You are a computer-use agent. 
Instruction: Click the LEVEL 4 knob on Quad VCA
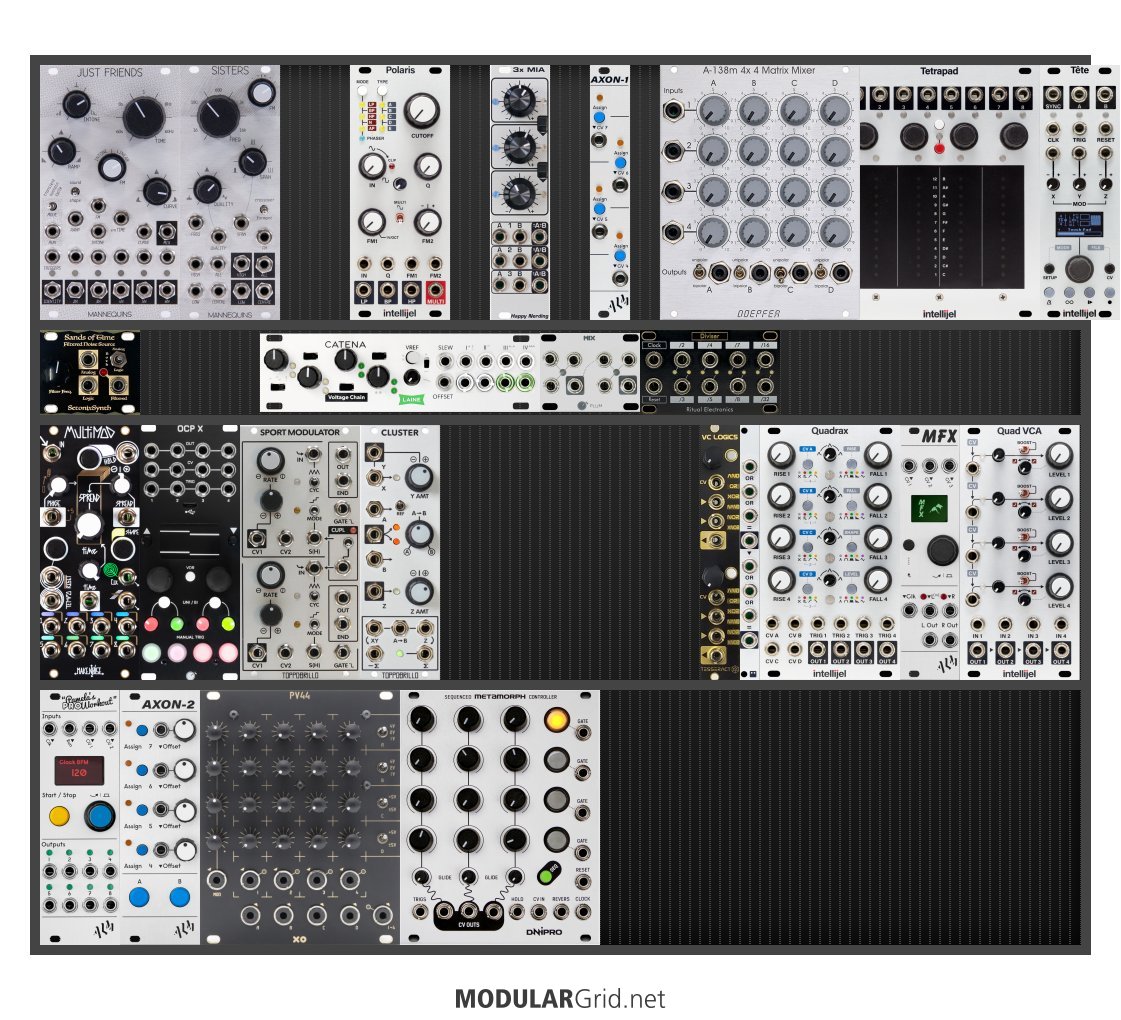[1059, 587]
